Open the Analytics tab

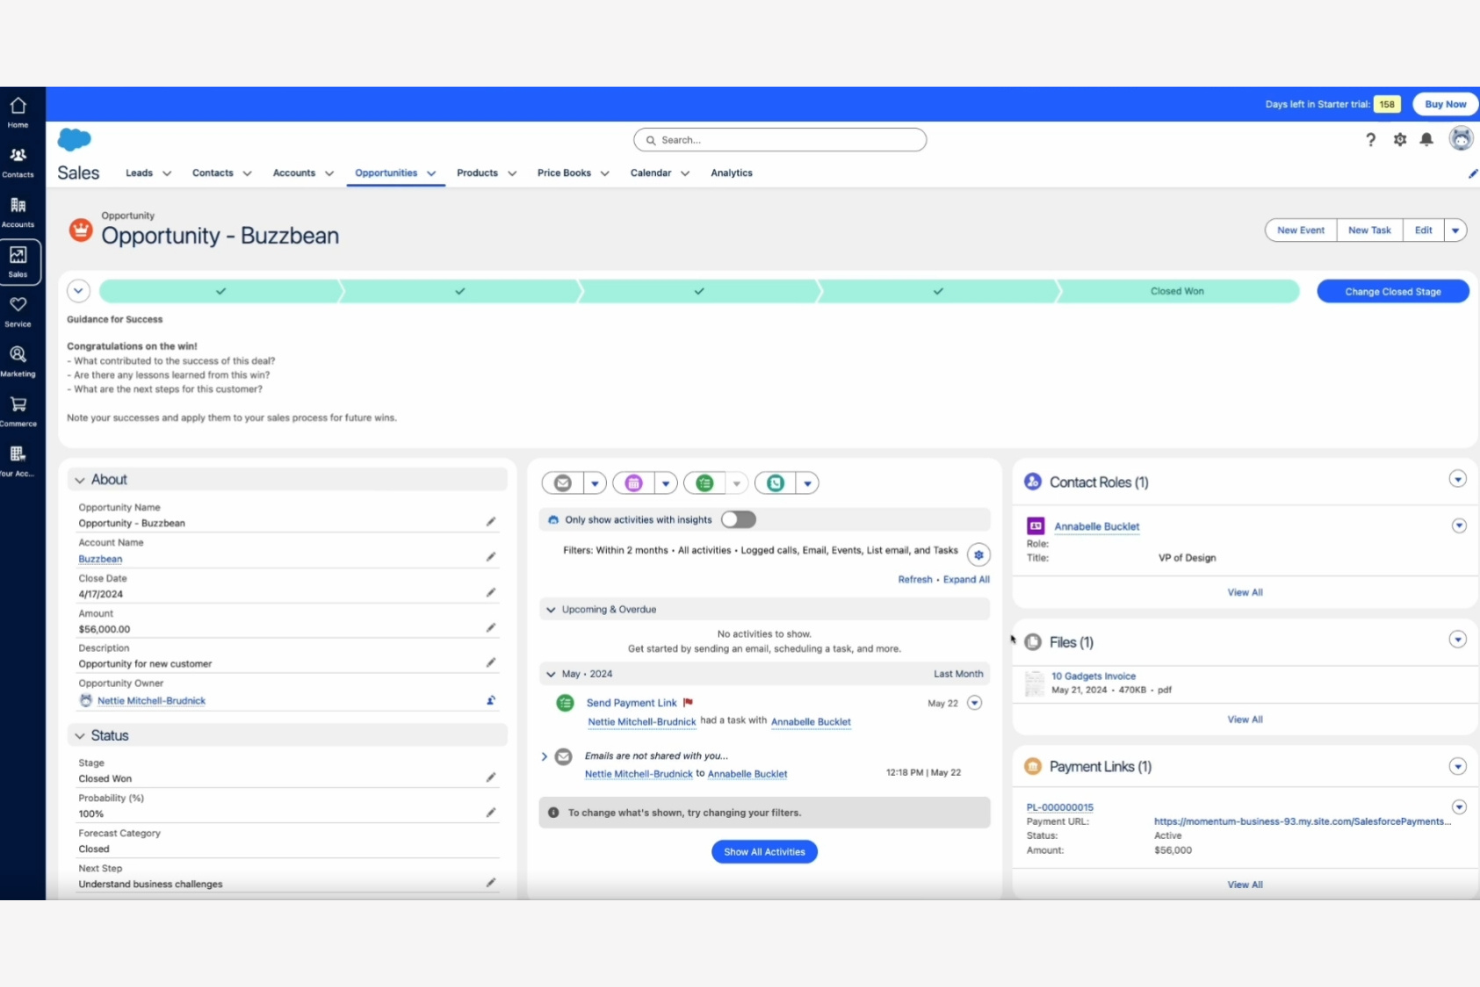click(731, 173)
